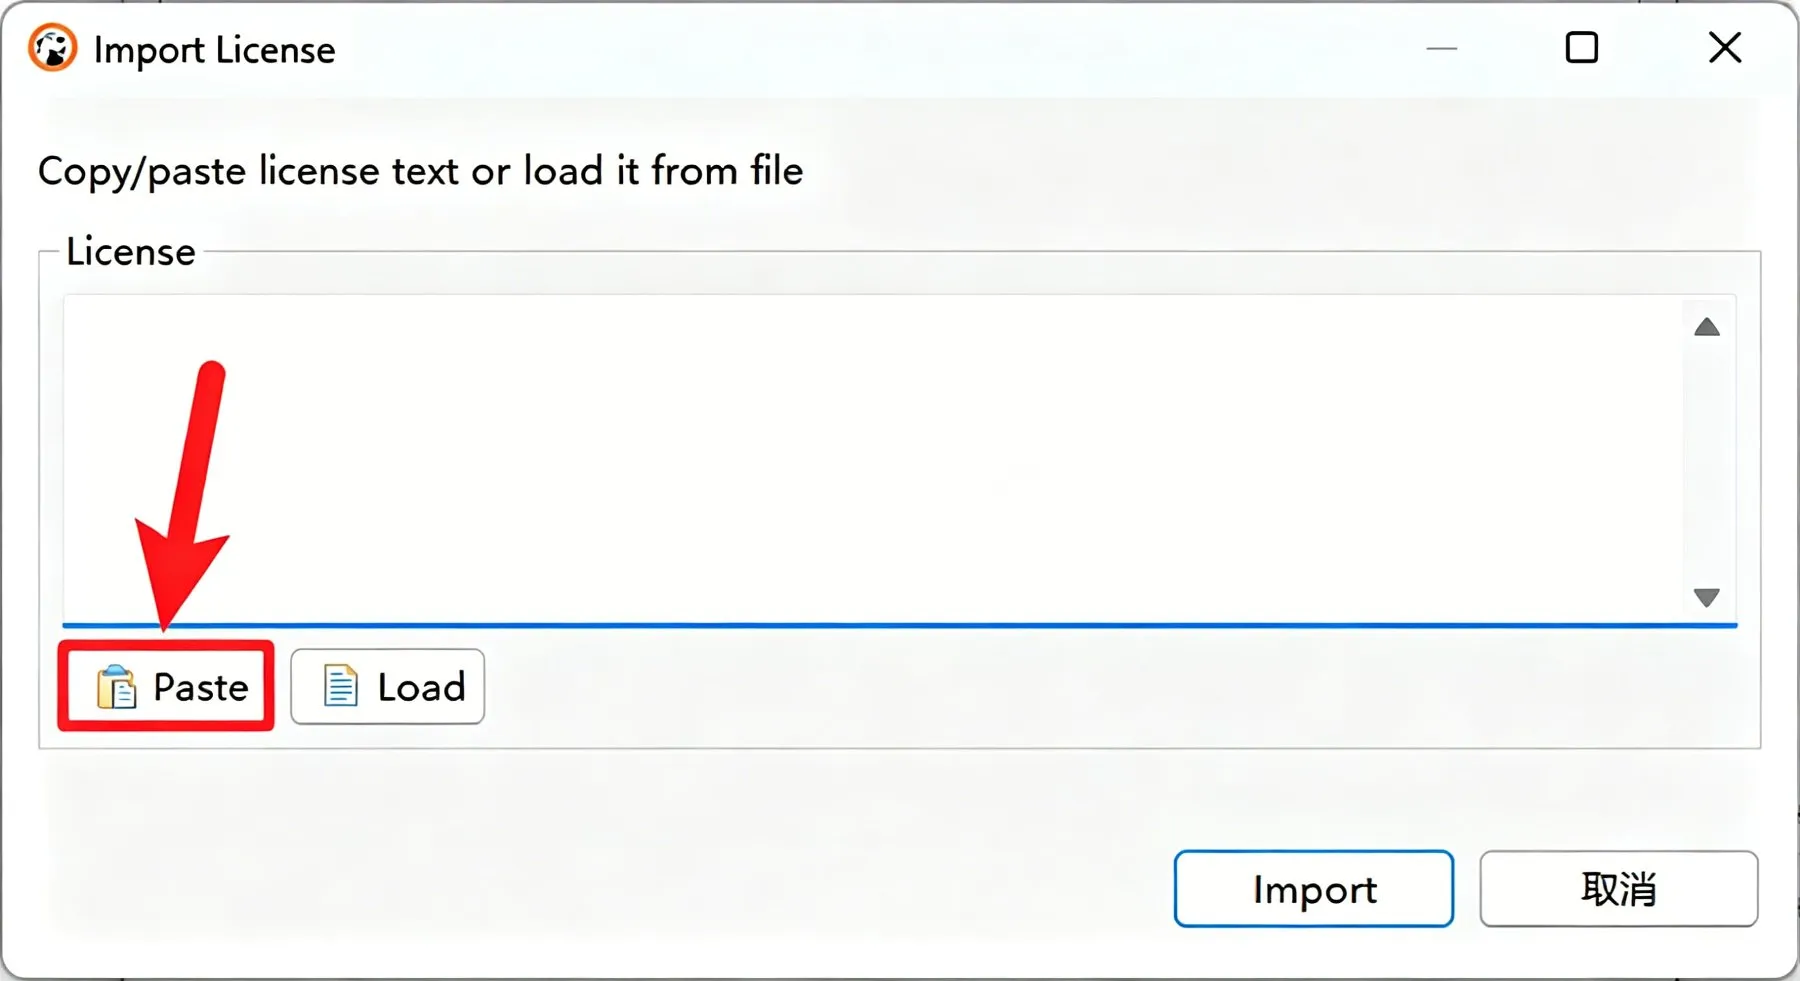
Task: Click the document icon on Load
Action: click(x=340, y=686)
